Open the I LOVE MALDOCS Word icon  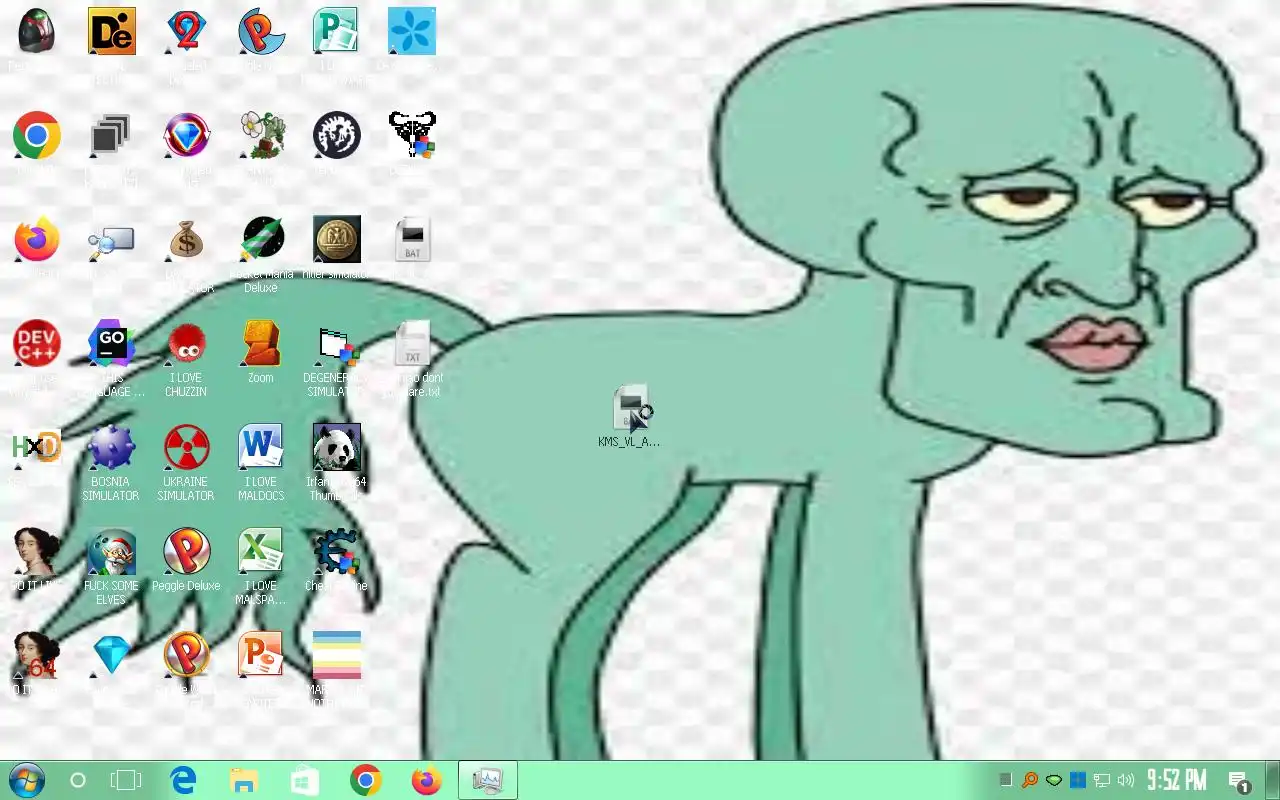(x=261, y=448)
